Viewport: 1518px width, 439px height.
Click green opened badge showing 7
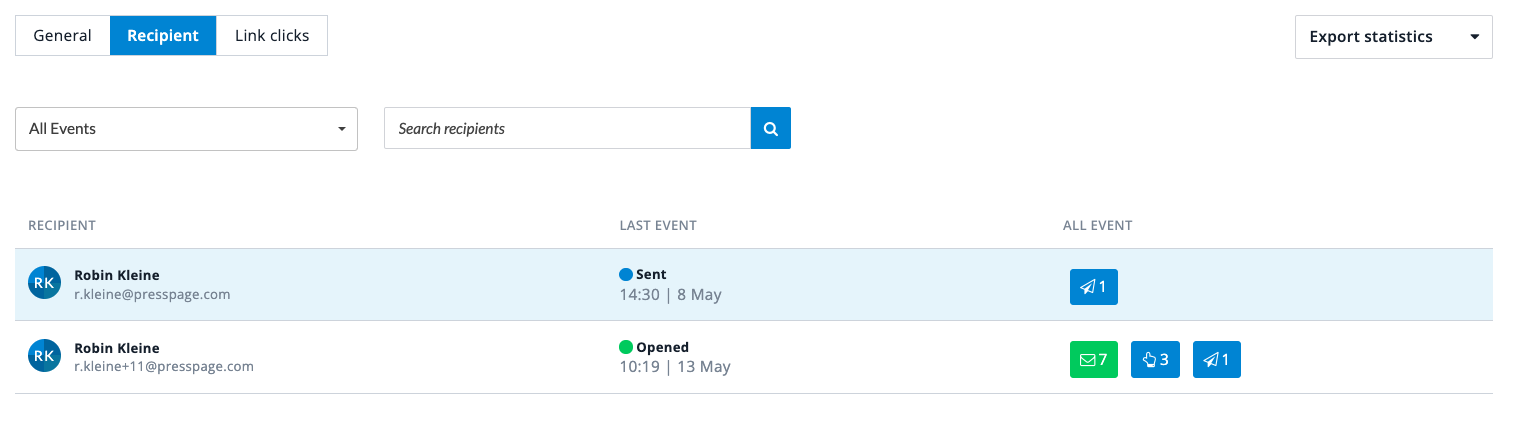coord(1093,359)
